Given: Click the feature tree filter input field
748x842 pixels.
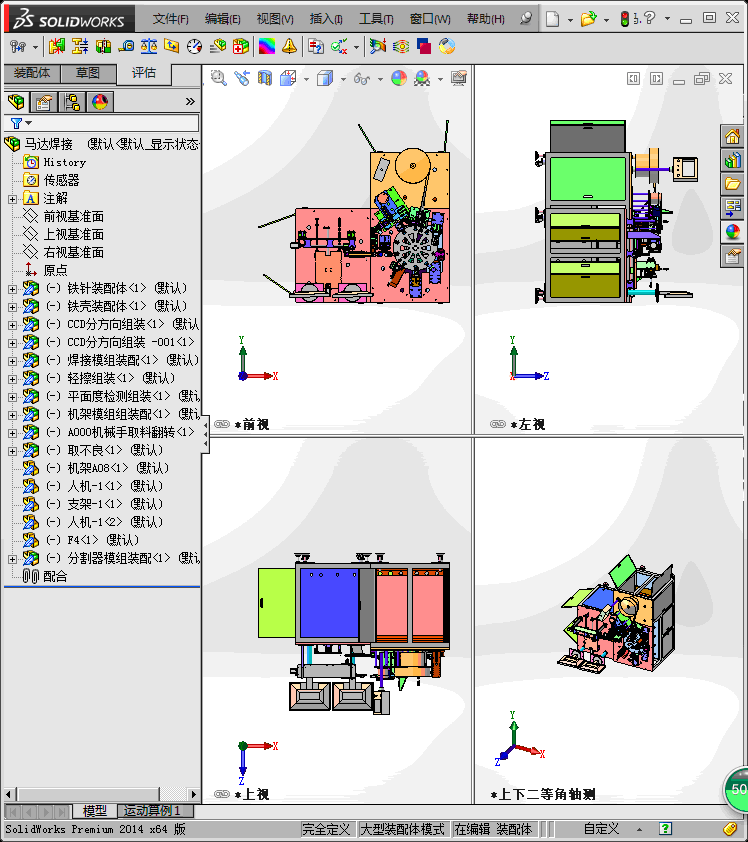Looking at the screenshot, I should coord(102,123).
